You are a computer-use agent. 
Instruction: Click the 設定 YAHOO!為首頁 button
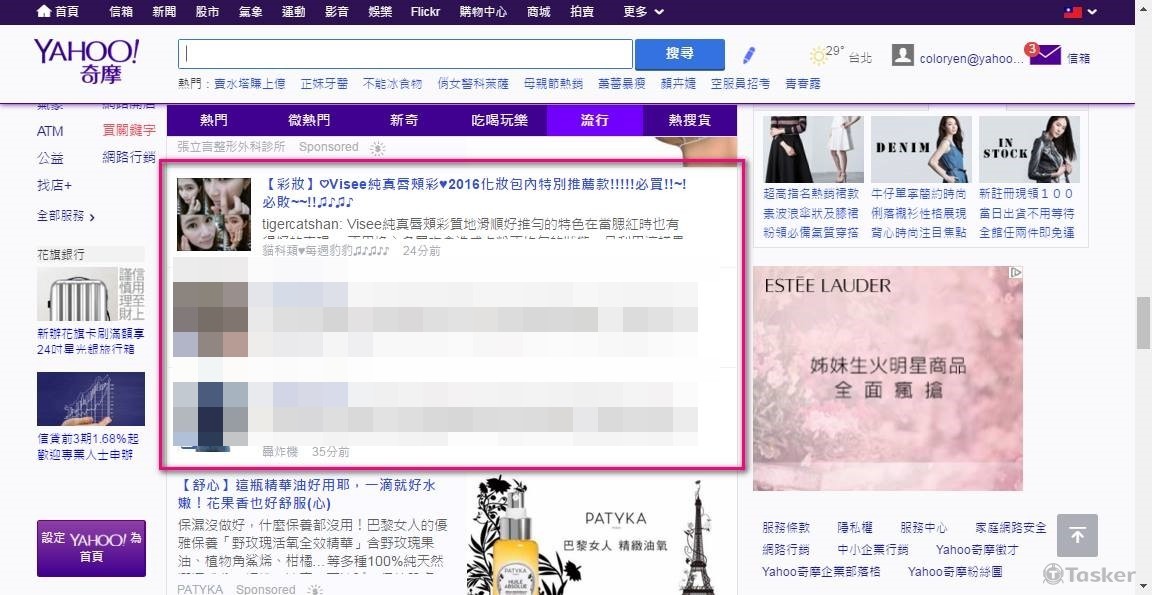click(91, 548)
